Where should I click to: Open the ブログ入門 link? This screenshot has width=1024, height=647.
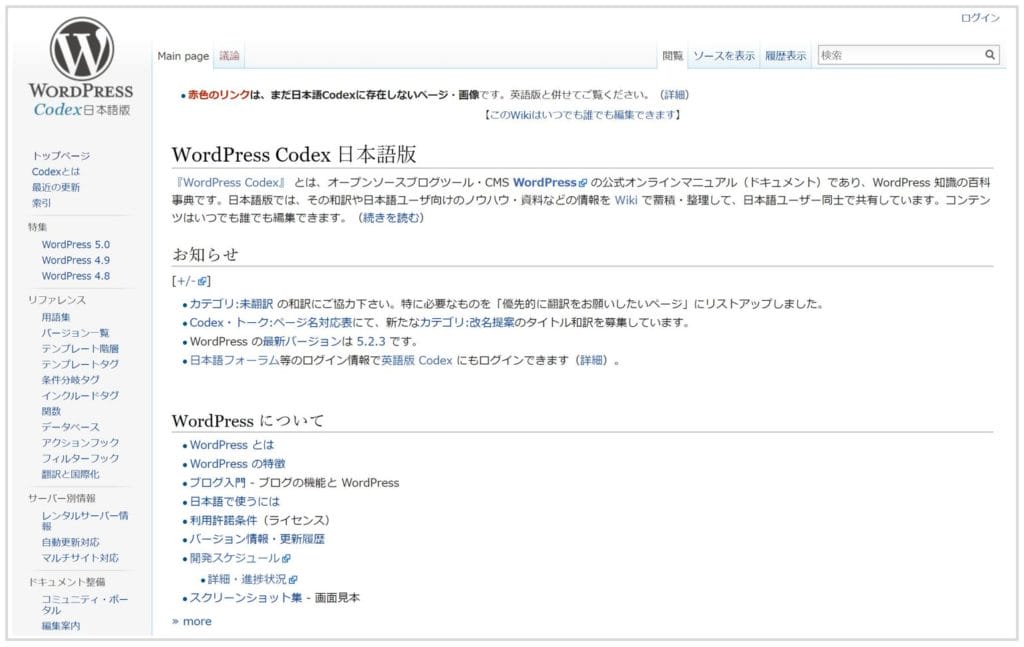pos(217,483)
